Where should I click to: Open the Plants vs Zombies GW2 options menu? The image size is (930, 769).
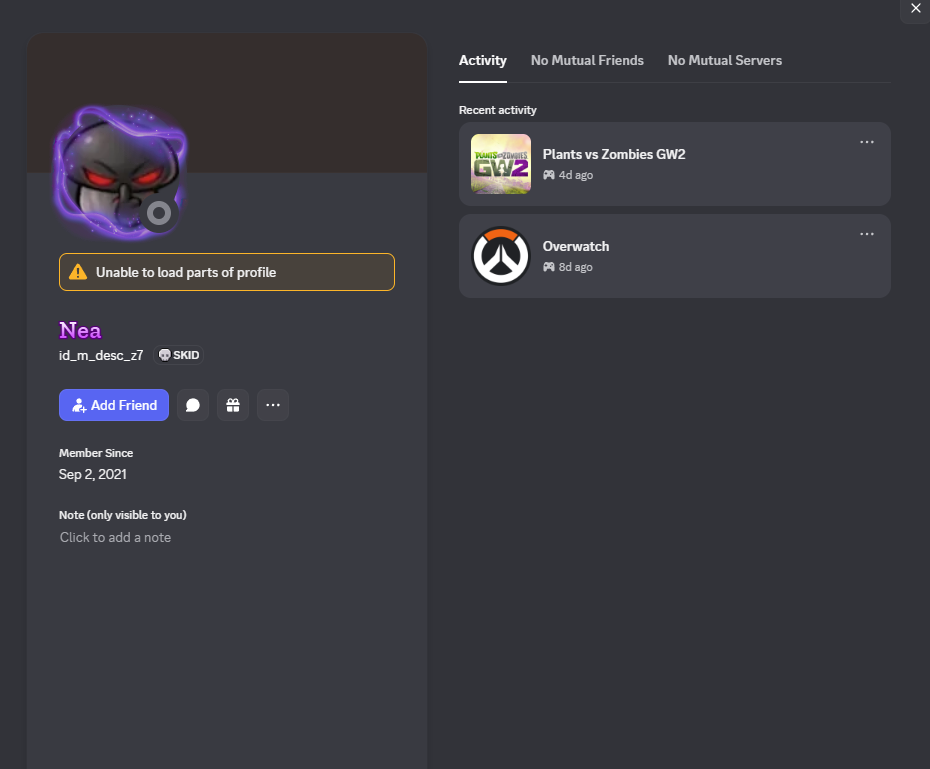click(x=867, y=142)
